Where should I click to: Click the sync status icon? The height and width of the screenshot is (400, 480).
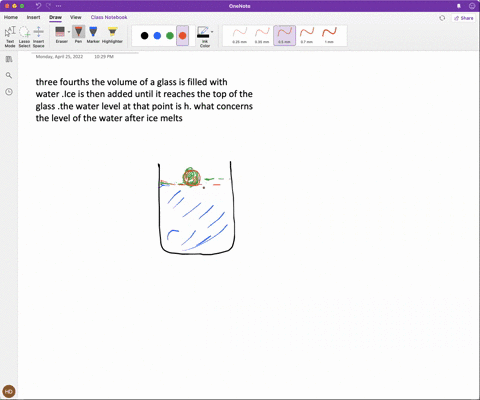[x=442, y=18]
